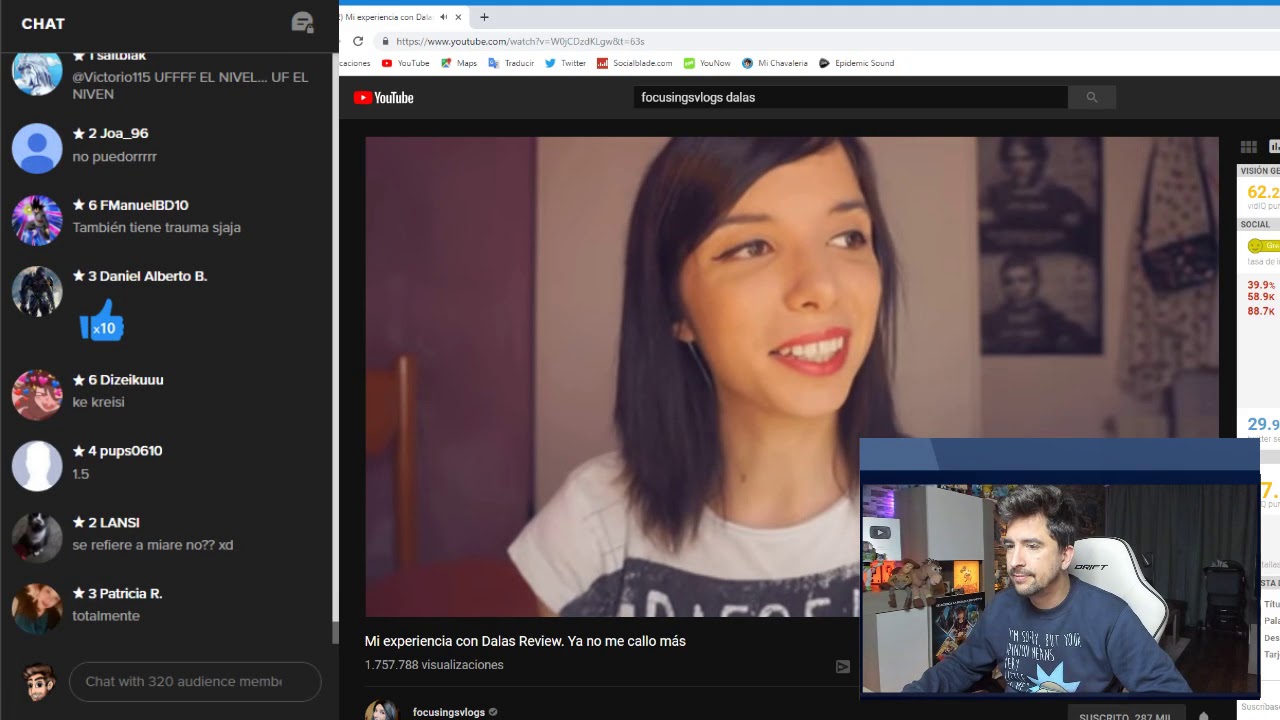Click the YouTube search magnifier button

pyautogui.click(x=1092, y=97)
